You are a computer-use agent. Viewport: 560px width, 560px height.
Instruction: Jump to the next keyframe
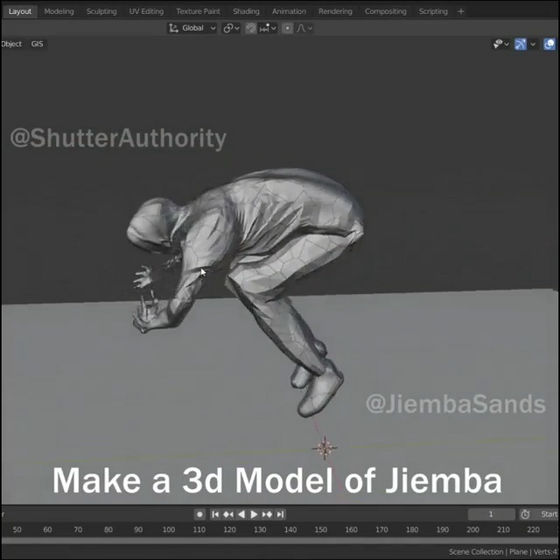tap(267, 514)
